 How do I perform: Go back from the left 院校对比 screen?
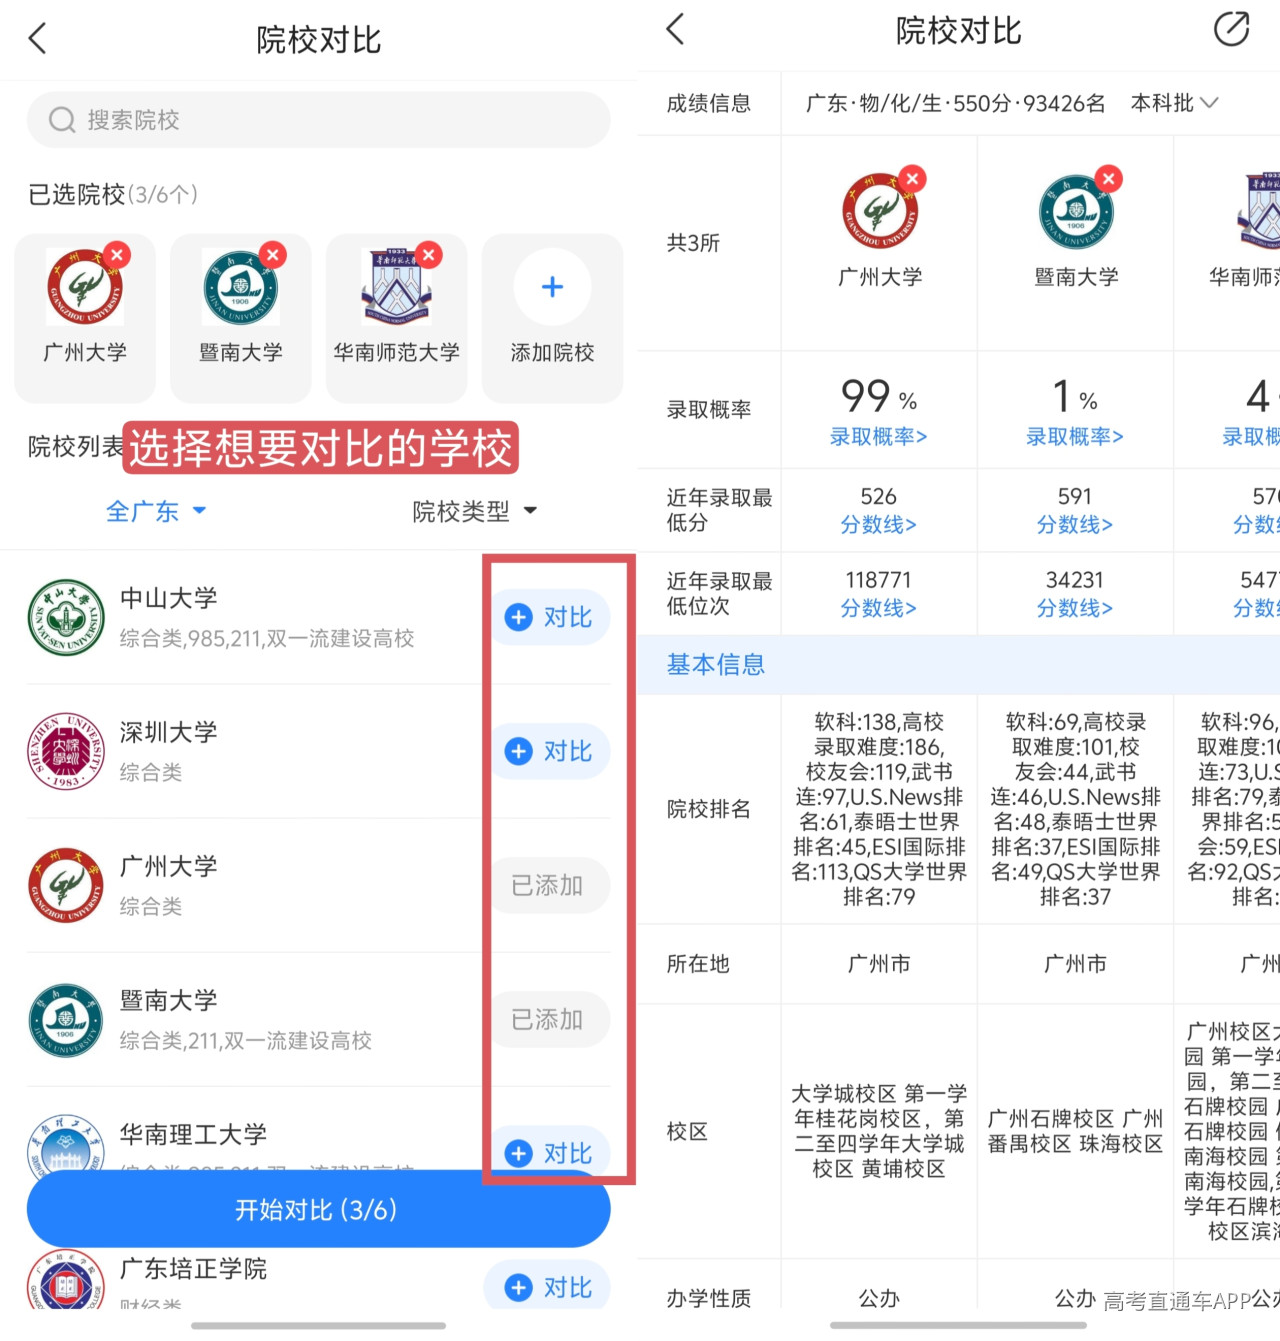point(38,39)
